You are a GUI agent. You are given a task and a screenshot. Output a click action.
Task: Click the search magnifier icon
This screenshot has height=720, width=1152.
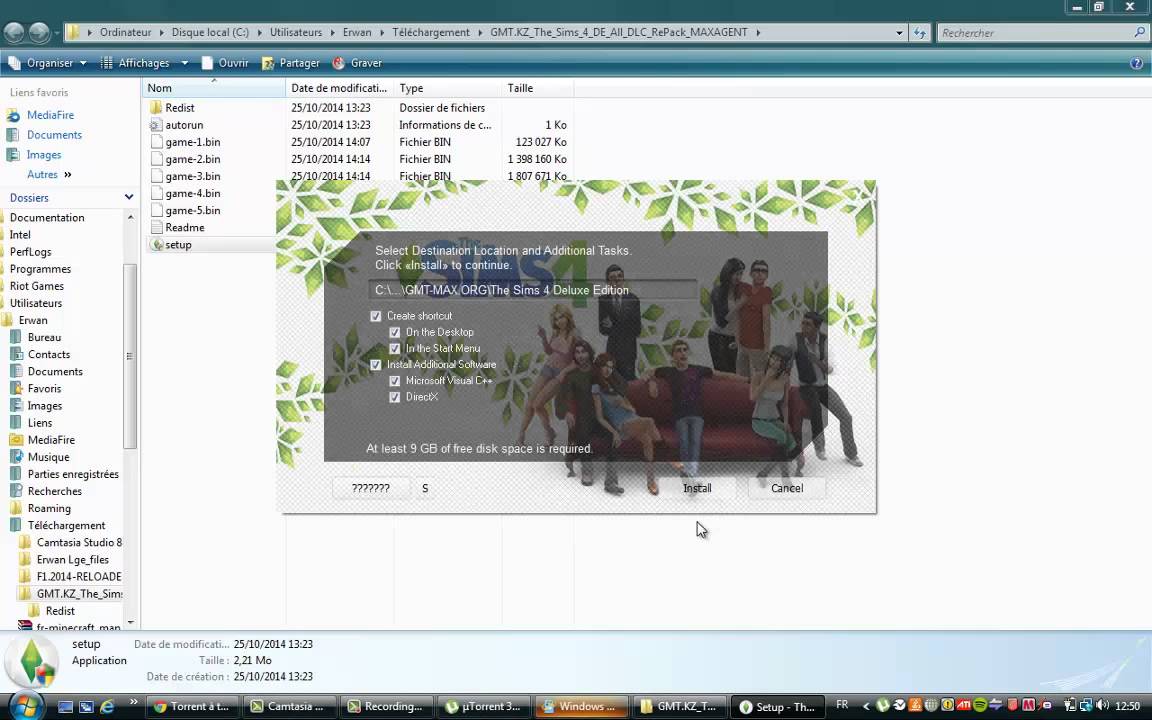coord(1140,32)
